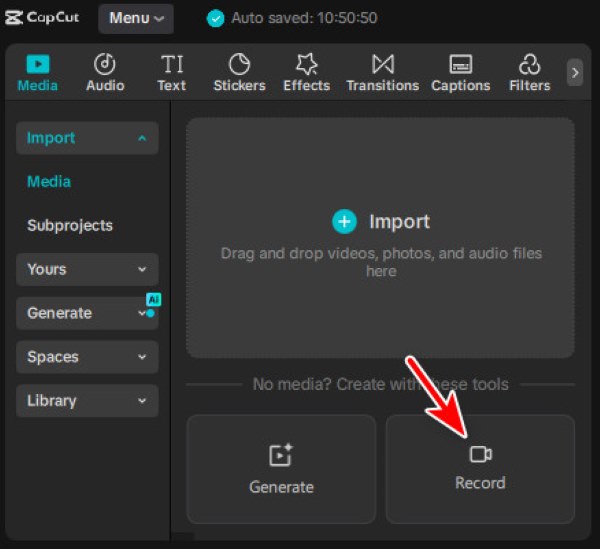Expand the Library section

(87, 401)
